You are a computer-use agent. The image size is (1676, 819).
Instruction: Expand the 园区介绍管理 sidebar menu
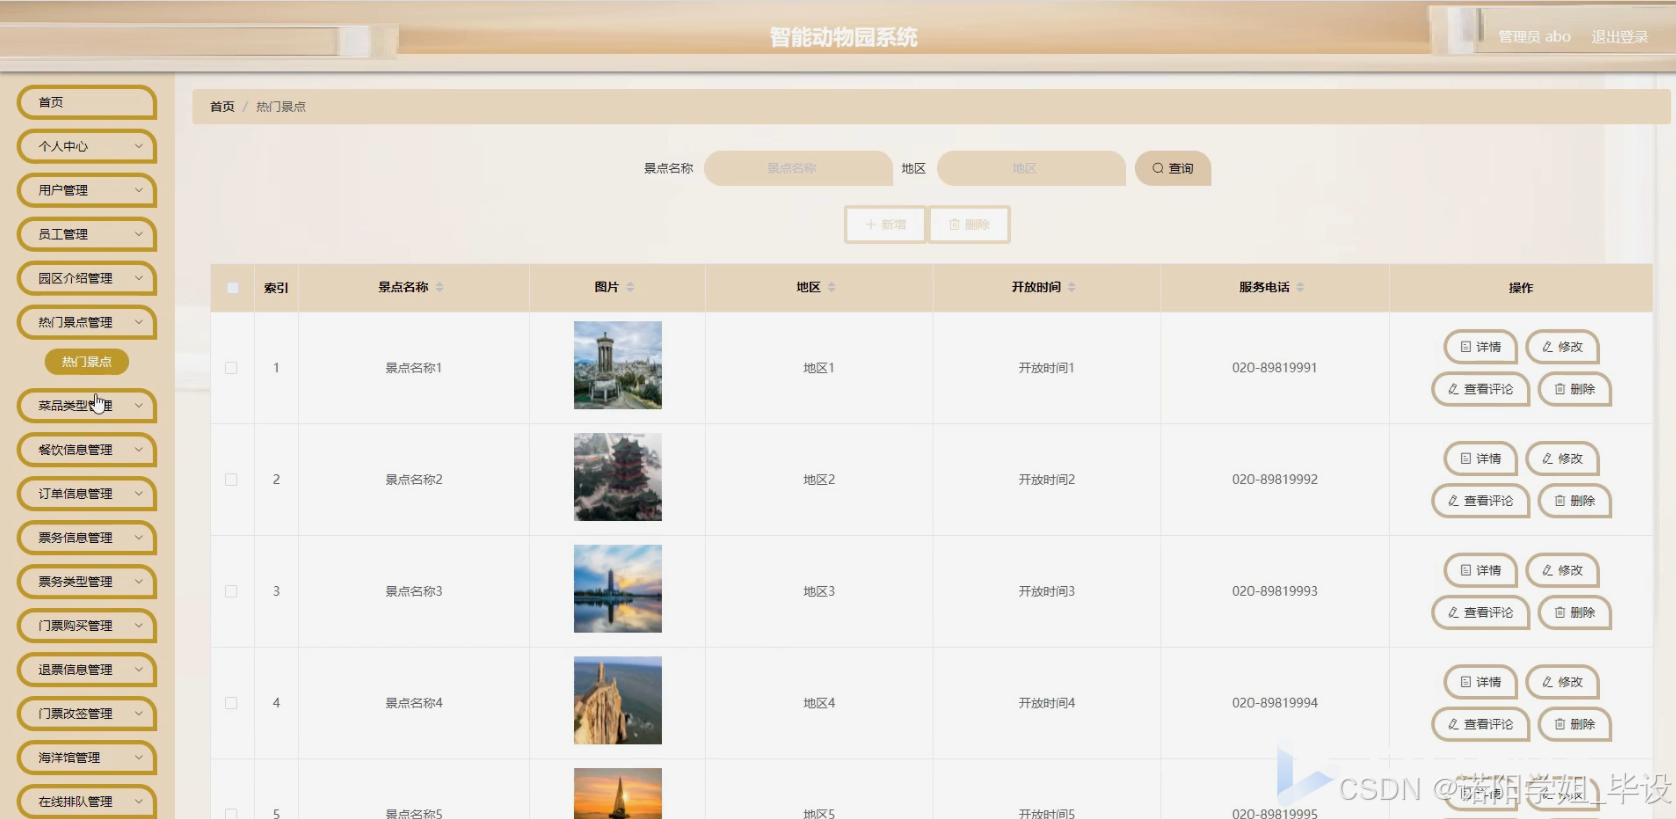click(x=87, y=278)
